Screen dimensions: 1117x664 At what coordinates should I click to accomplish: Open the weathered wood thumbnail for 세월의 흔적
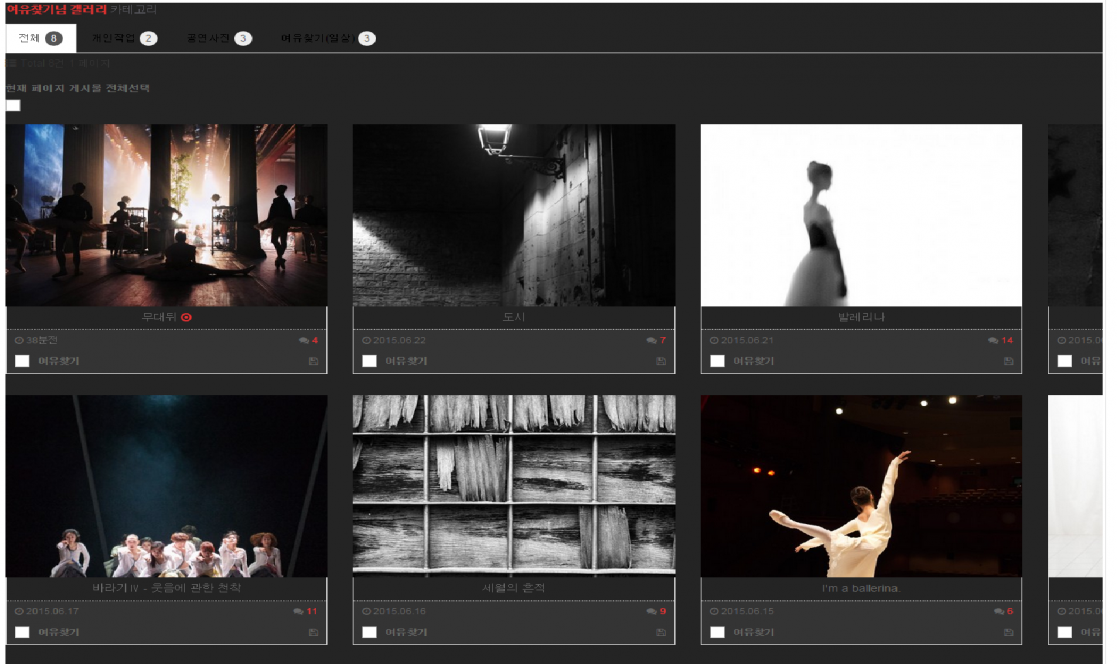click(x=514, y=486)
